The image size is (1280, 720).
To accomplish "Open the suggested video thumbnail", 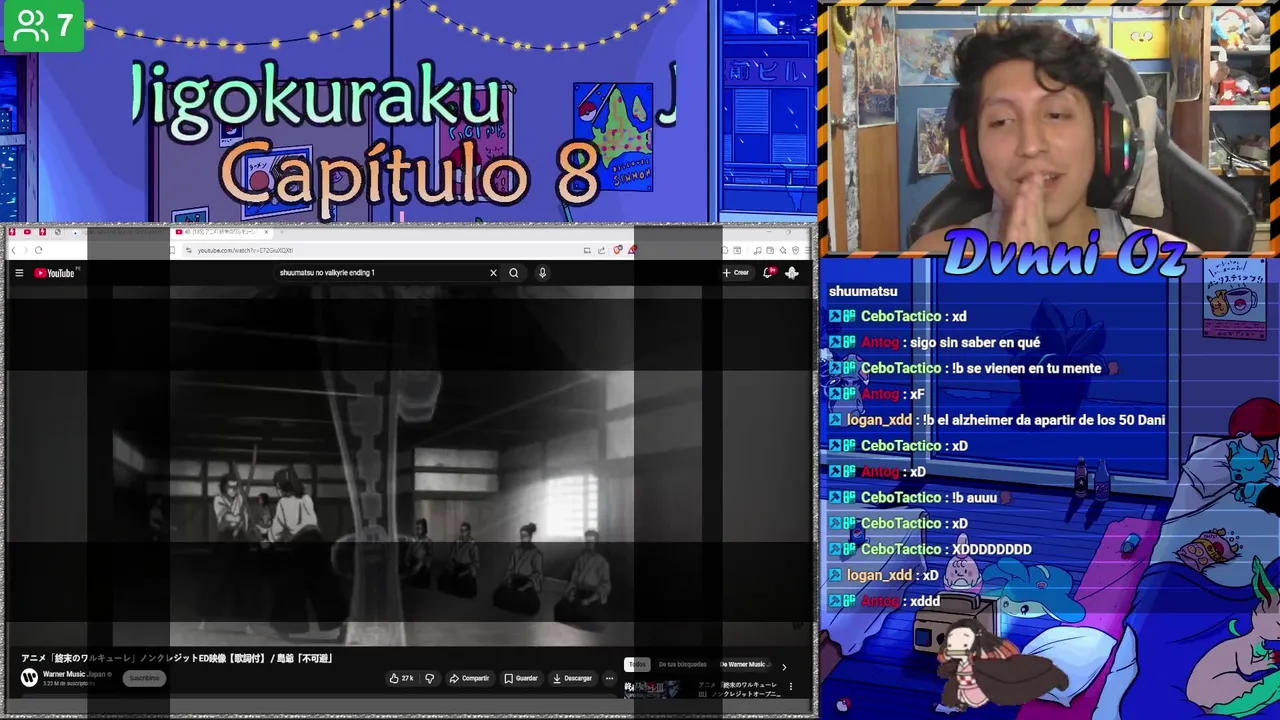I will pos(652,689).
